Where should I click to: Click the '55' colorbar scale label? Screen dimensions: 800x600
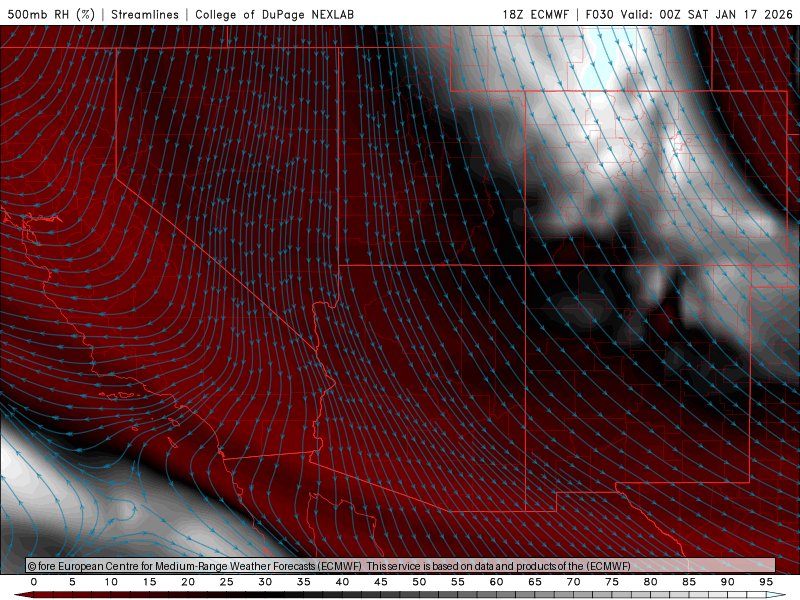[458, 582]
